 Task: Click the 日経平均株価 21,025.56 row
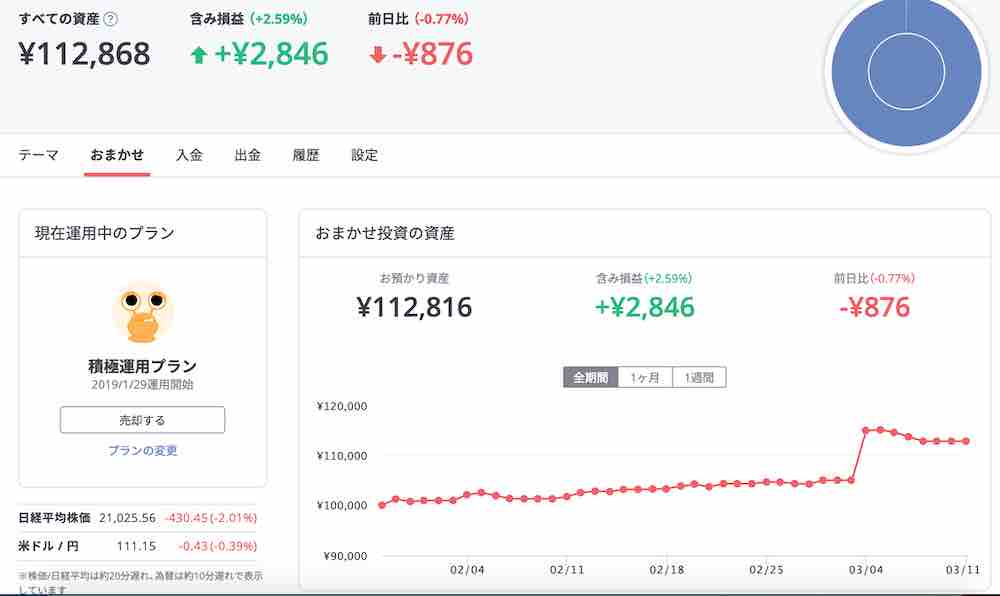[137, 518]
